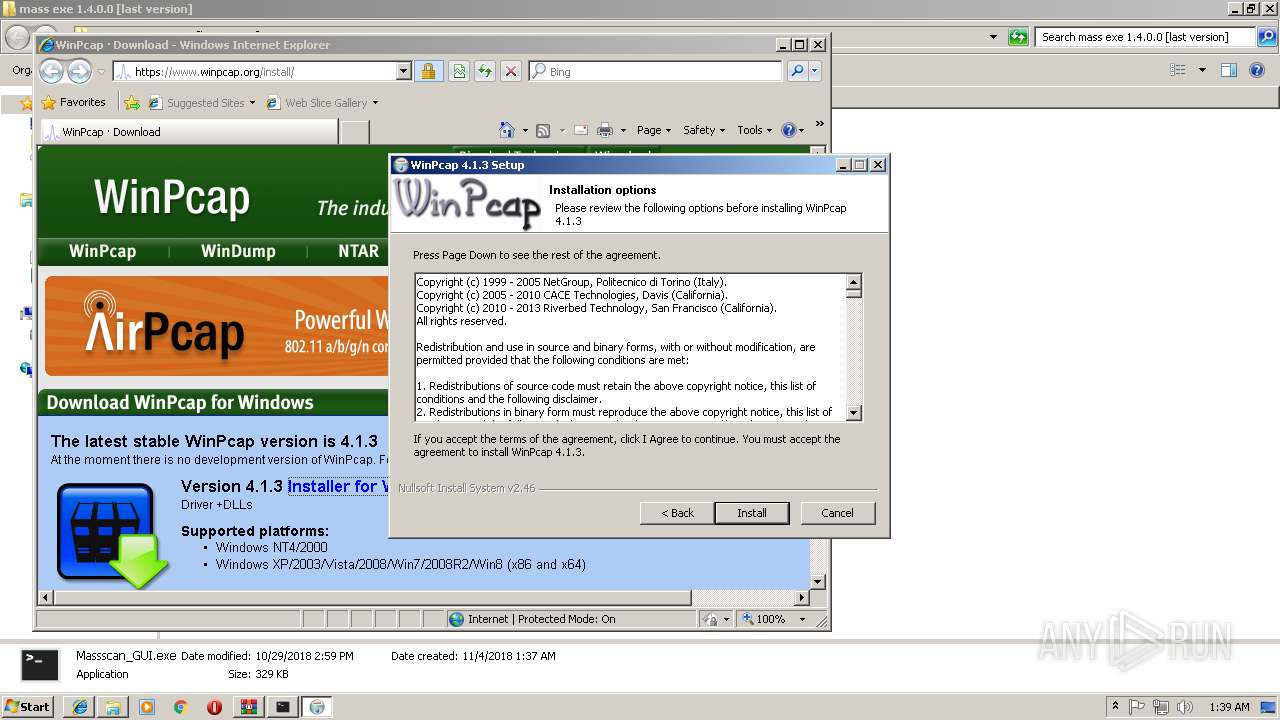This screenshot has height=720, width=1280.
Task: Click the Bing search magnifier button
Action: pos(797,71)
